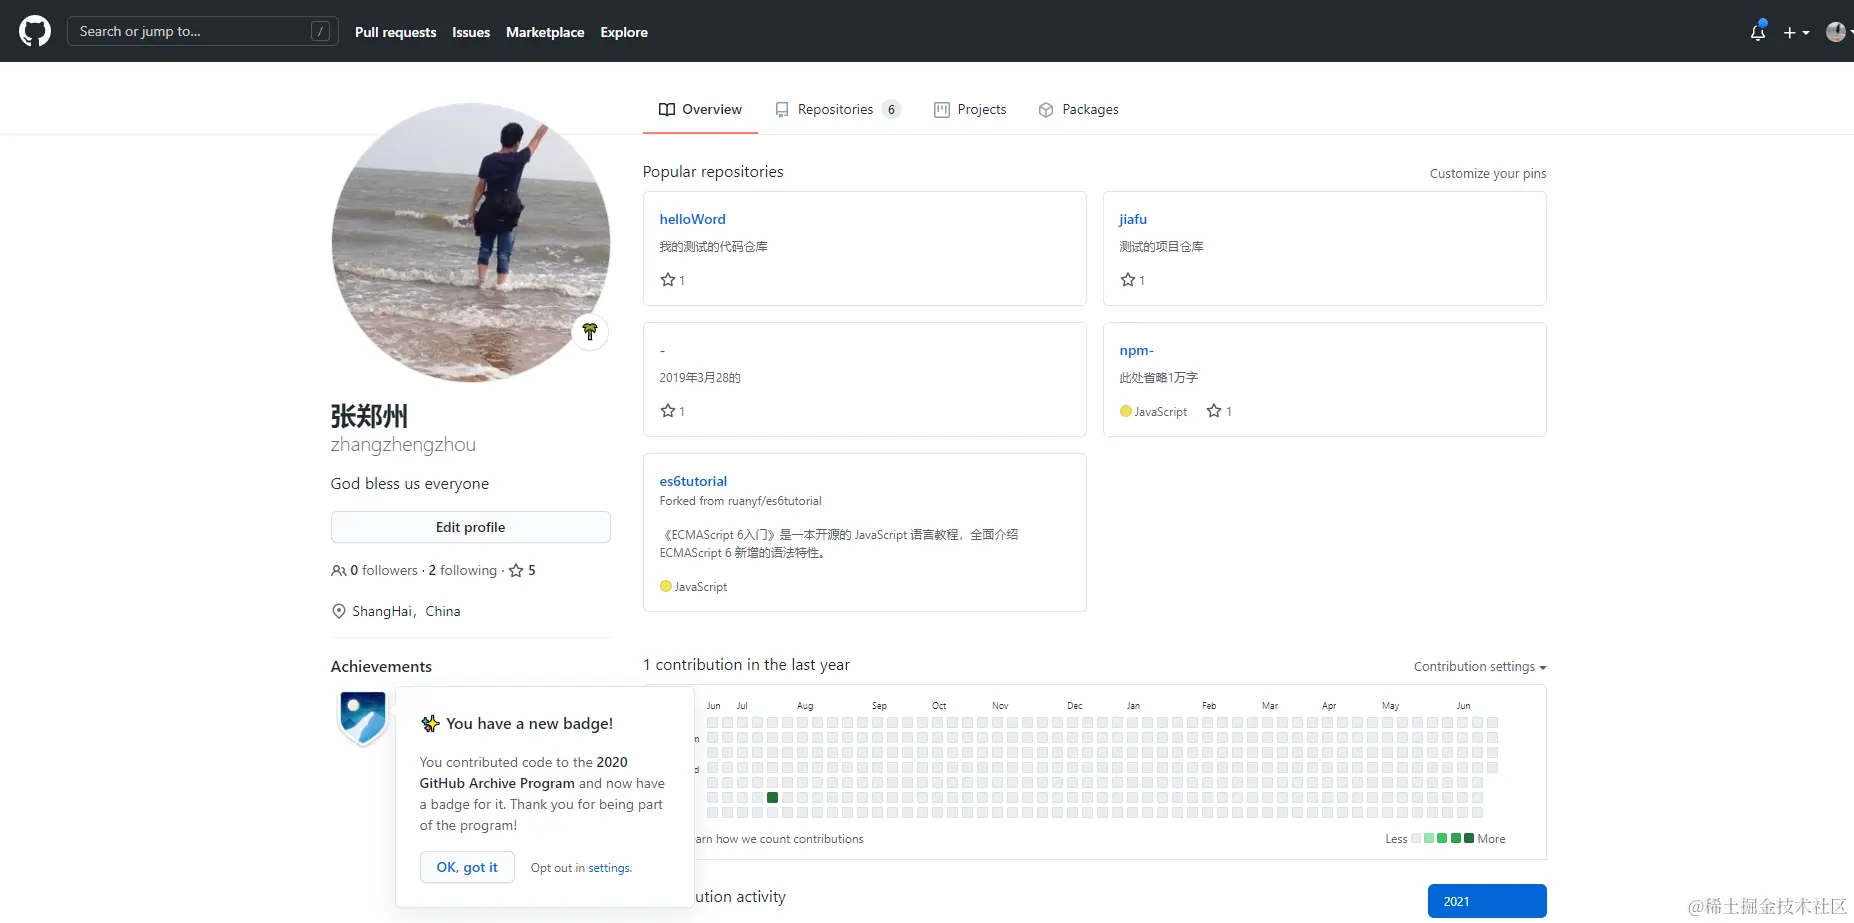This screenshot has height=923, width=1854.
Task: Open the profile avatar photo
Action: 470,242
